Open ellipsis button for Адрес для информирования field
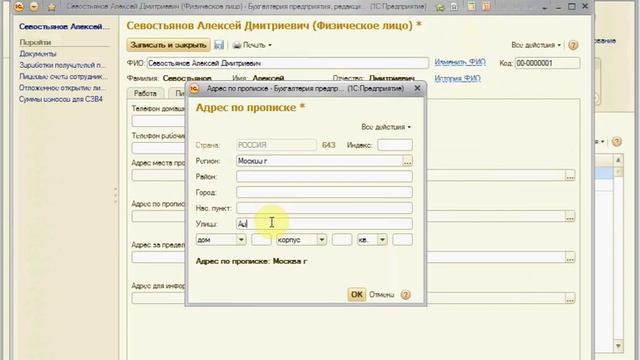The image size is (640, 360). point(570,298)
